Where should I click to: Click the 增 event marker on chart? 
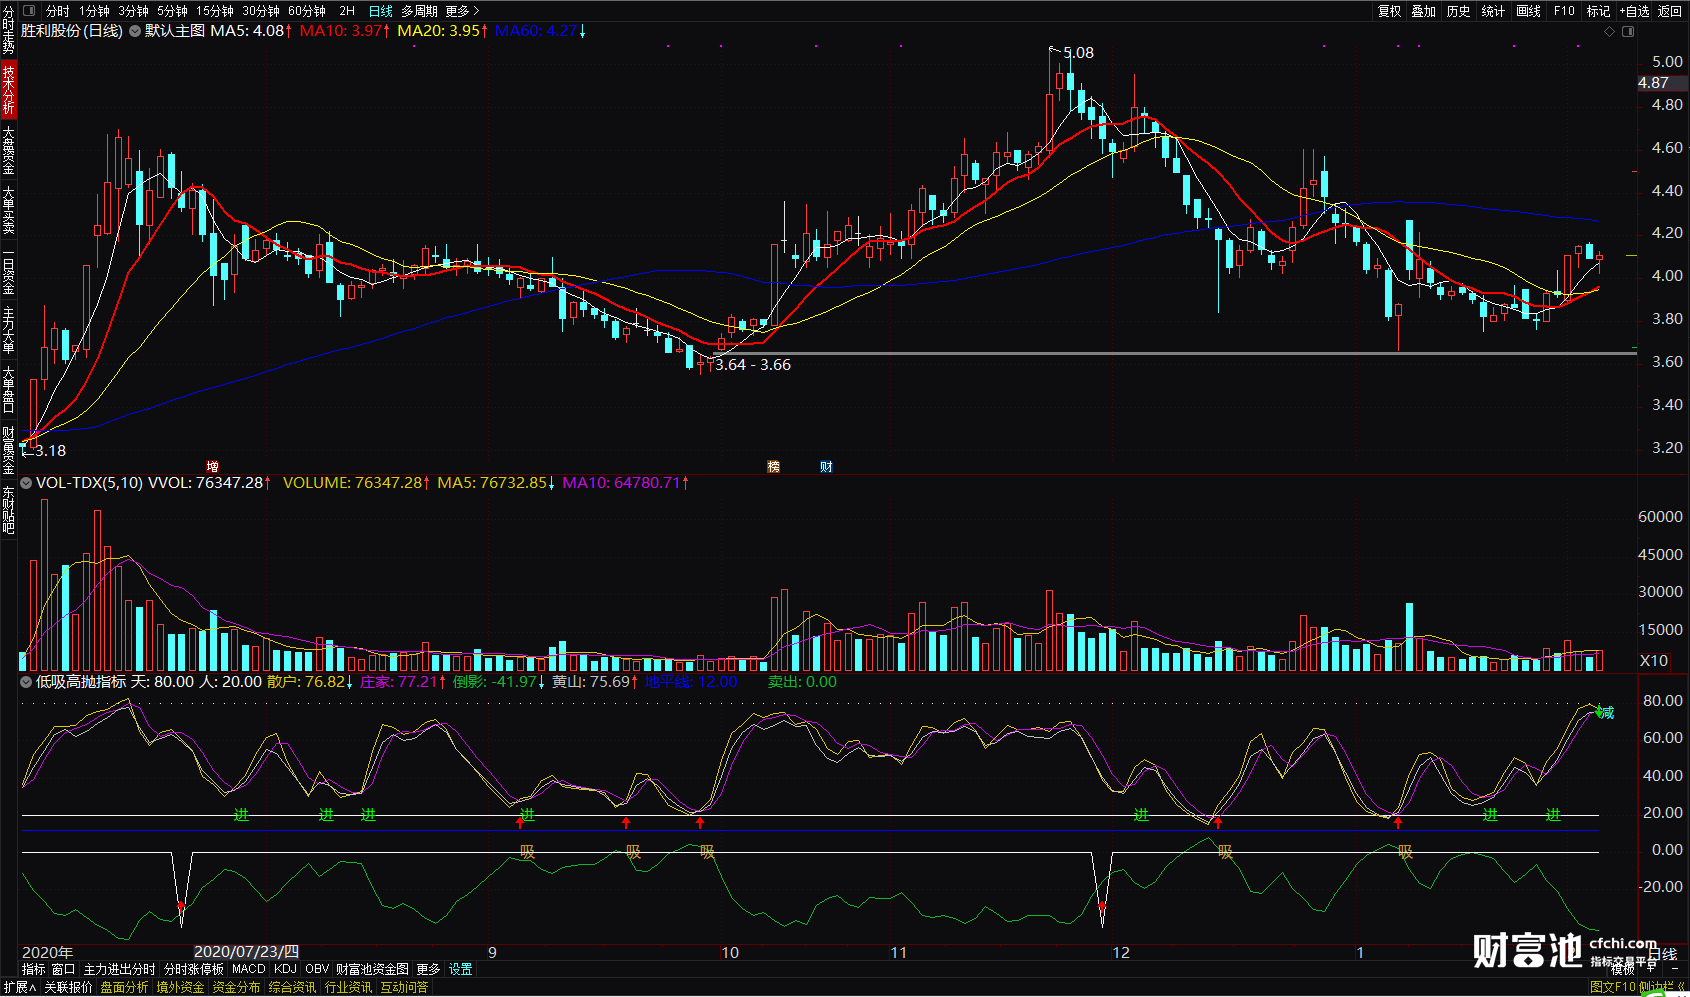coord(212,467)
